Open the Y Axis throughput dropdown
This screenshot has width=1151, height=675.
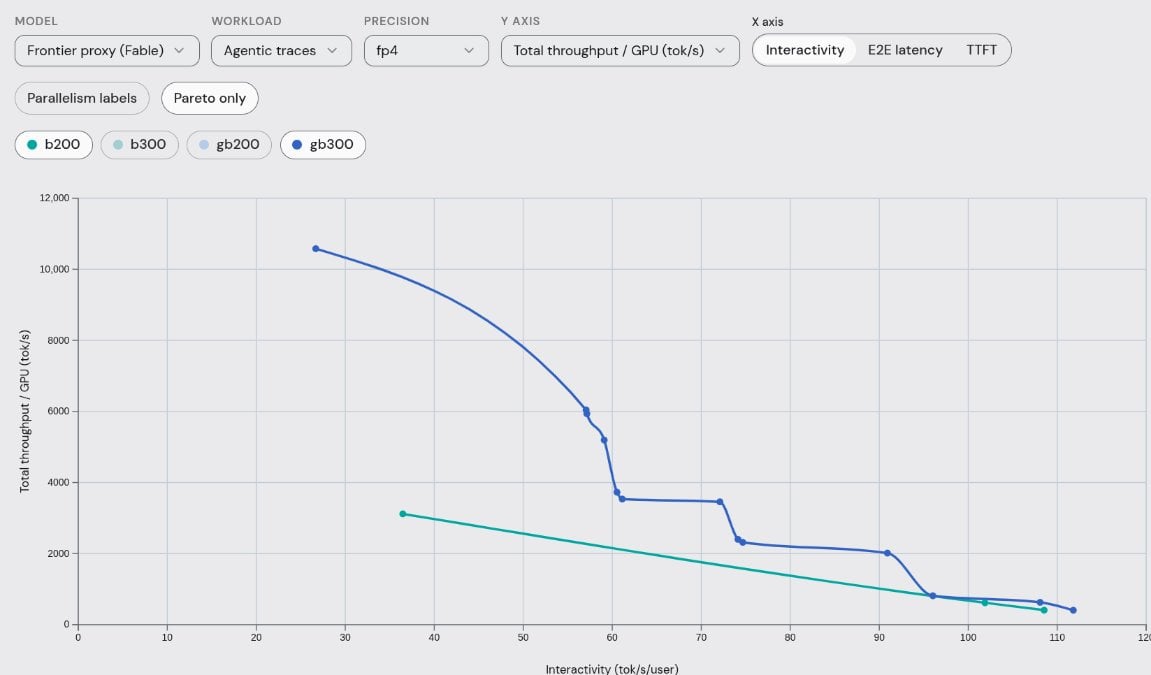(x=620, y=51)
